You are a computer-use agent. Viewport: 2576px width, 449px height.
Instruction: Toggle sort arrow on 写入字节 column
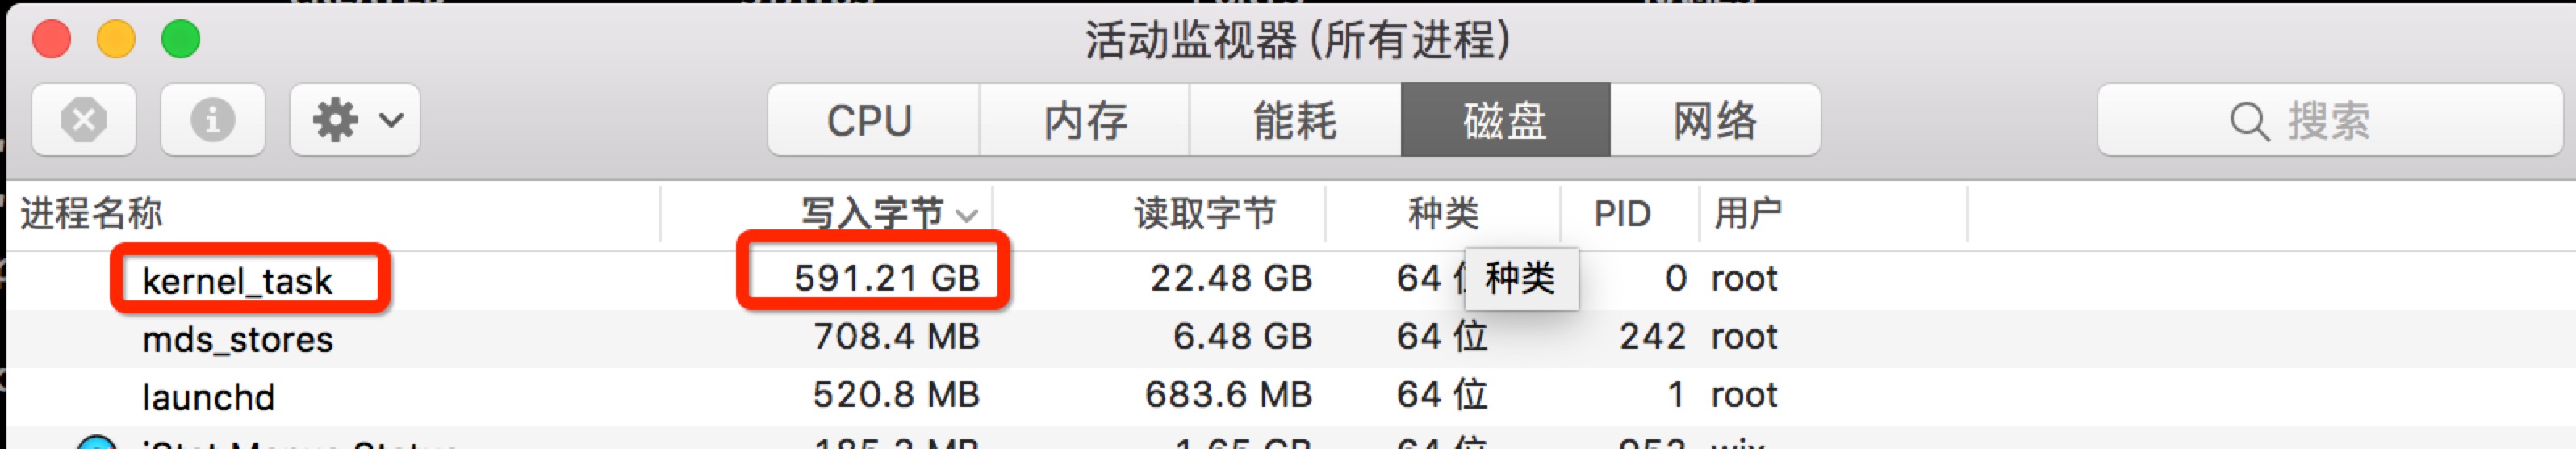click(x=966, y=215)
